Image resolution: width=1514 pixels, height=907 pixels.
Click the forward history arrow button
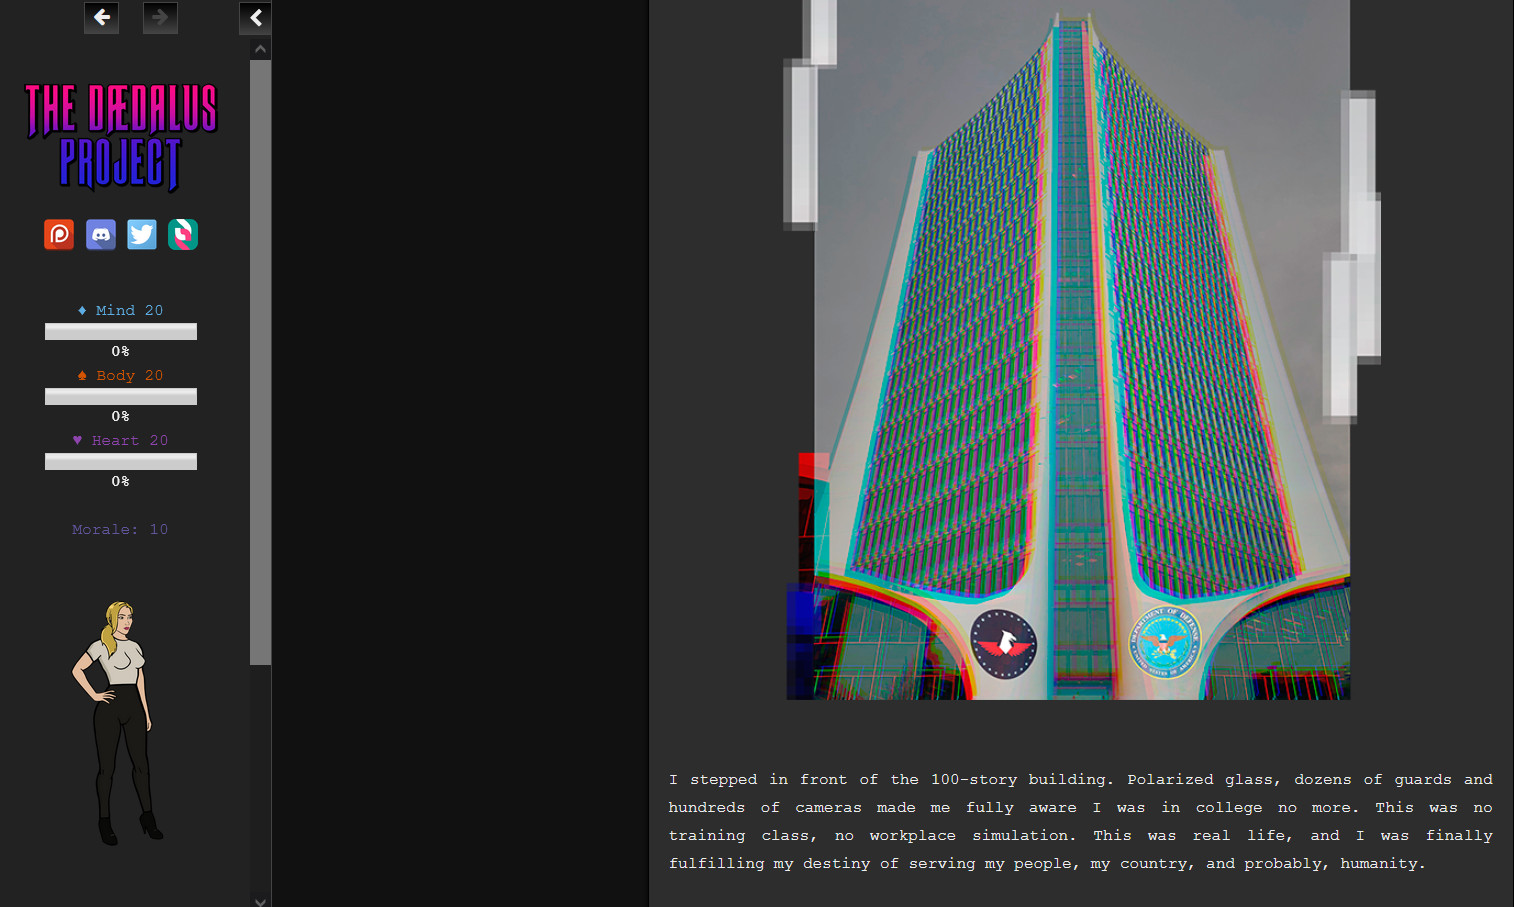point(160,17)
